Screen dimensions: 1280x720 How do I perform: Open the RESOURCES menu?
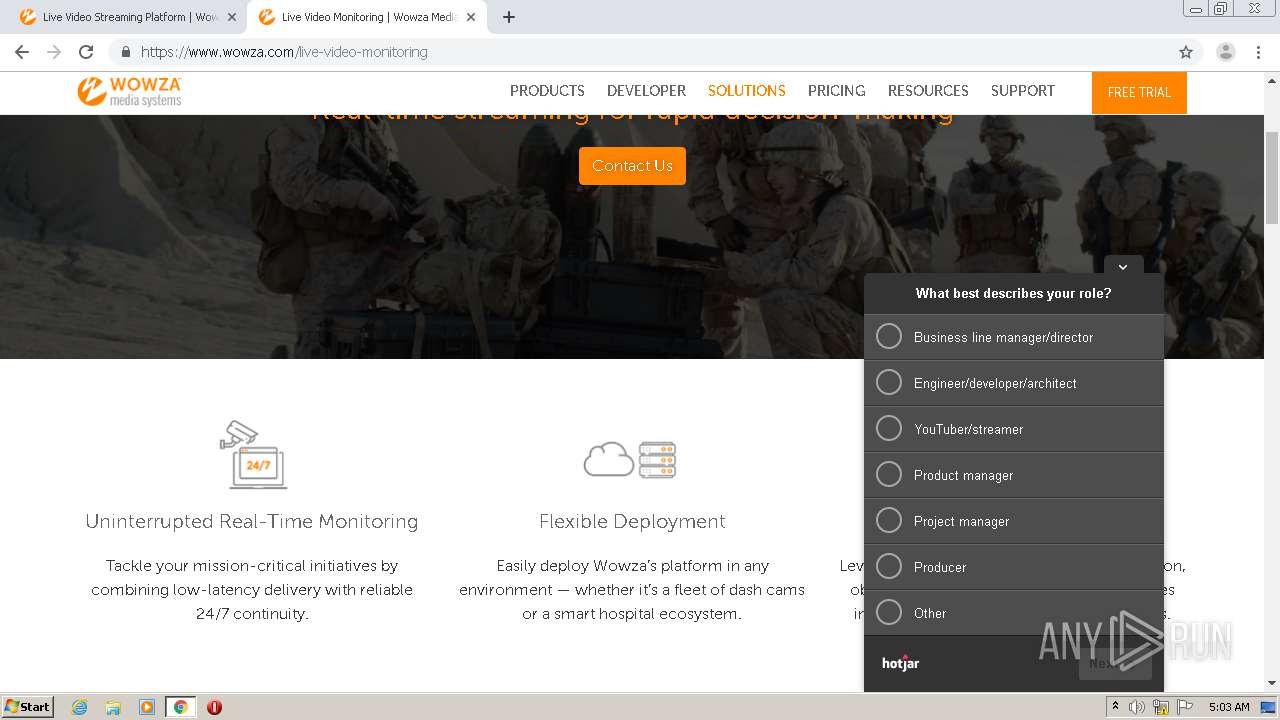coord(928,91)
